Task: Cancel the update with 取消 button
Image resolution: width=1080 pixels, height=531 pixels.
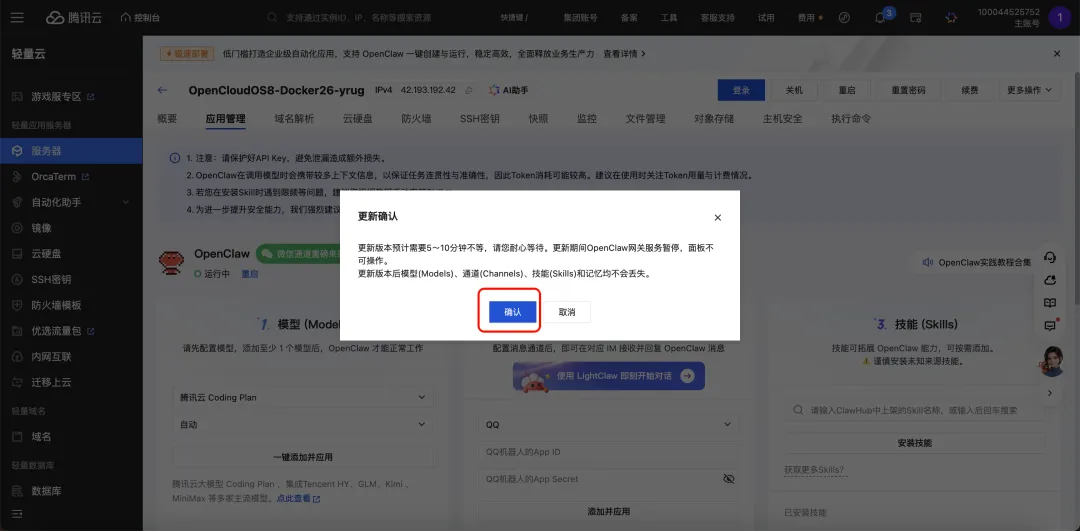Action: [x=567, y=312]
